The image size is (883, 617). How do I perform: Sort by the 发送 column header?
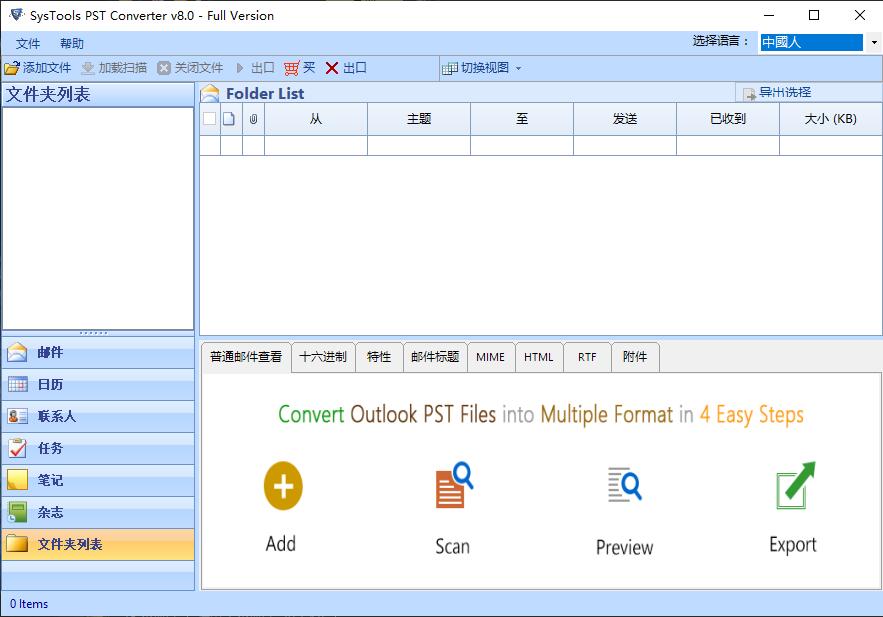625,119
